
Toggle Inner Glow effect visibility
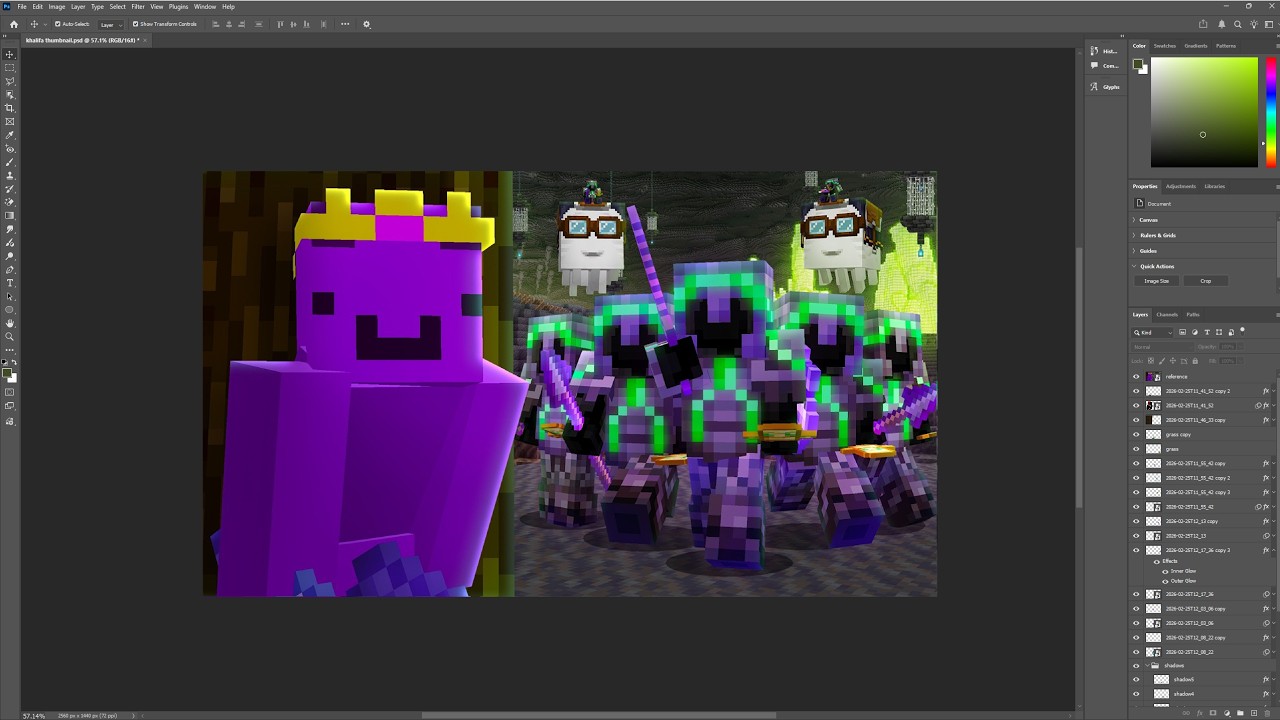tap(1165, 571)
